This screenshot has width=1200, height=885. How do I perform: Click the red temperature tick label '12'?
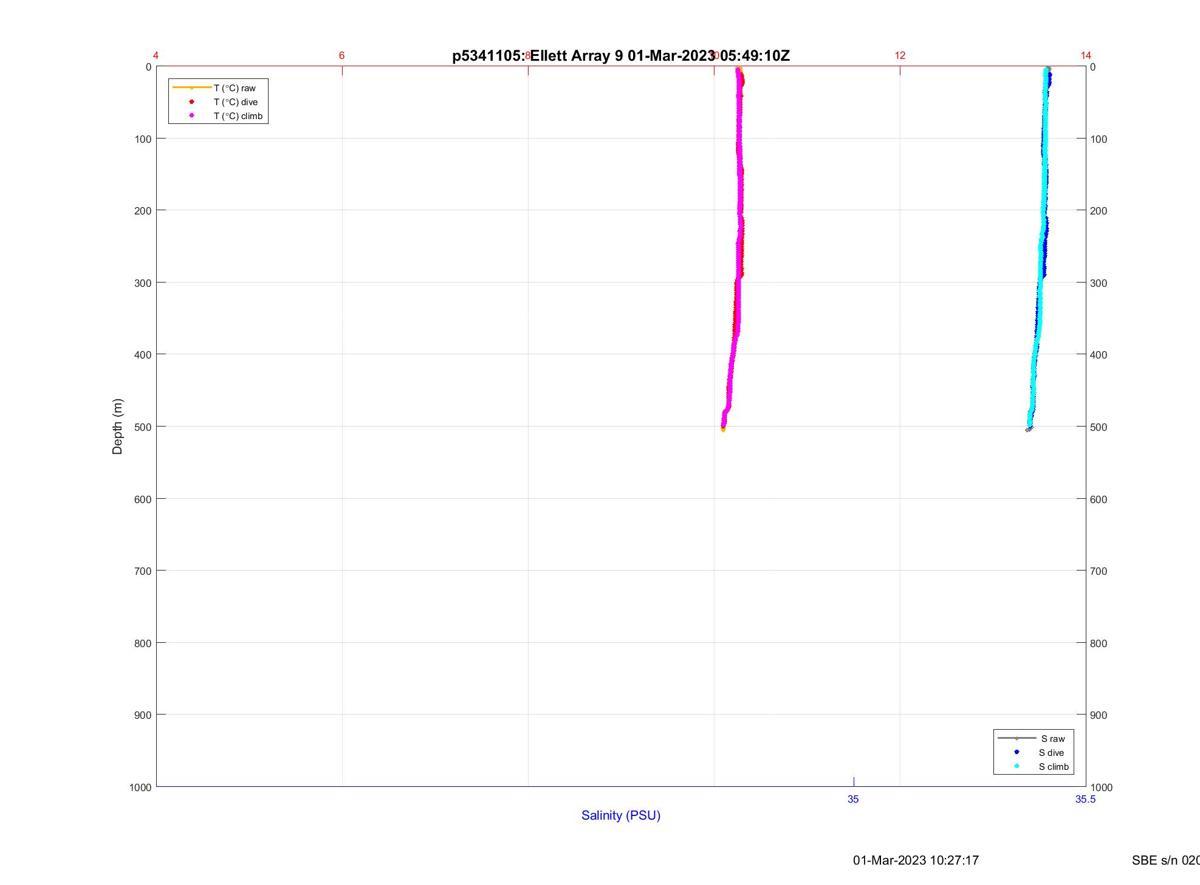[x=900, y=55]
